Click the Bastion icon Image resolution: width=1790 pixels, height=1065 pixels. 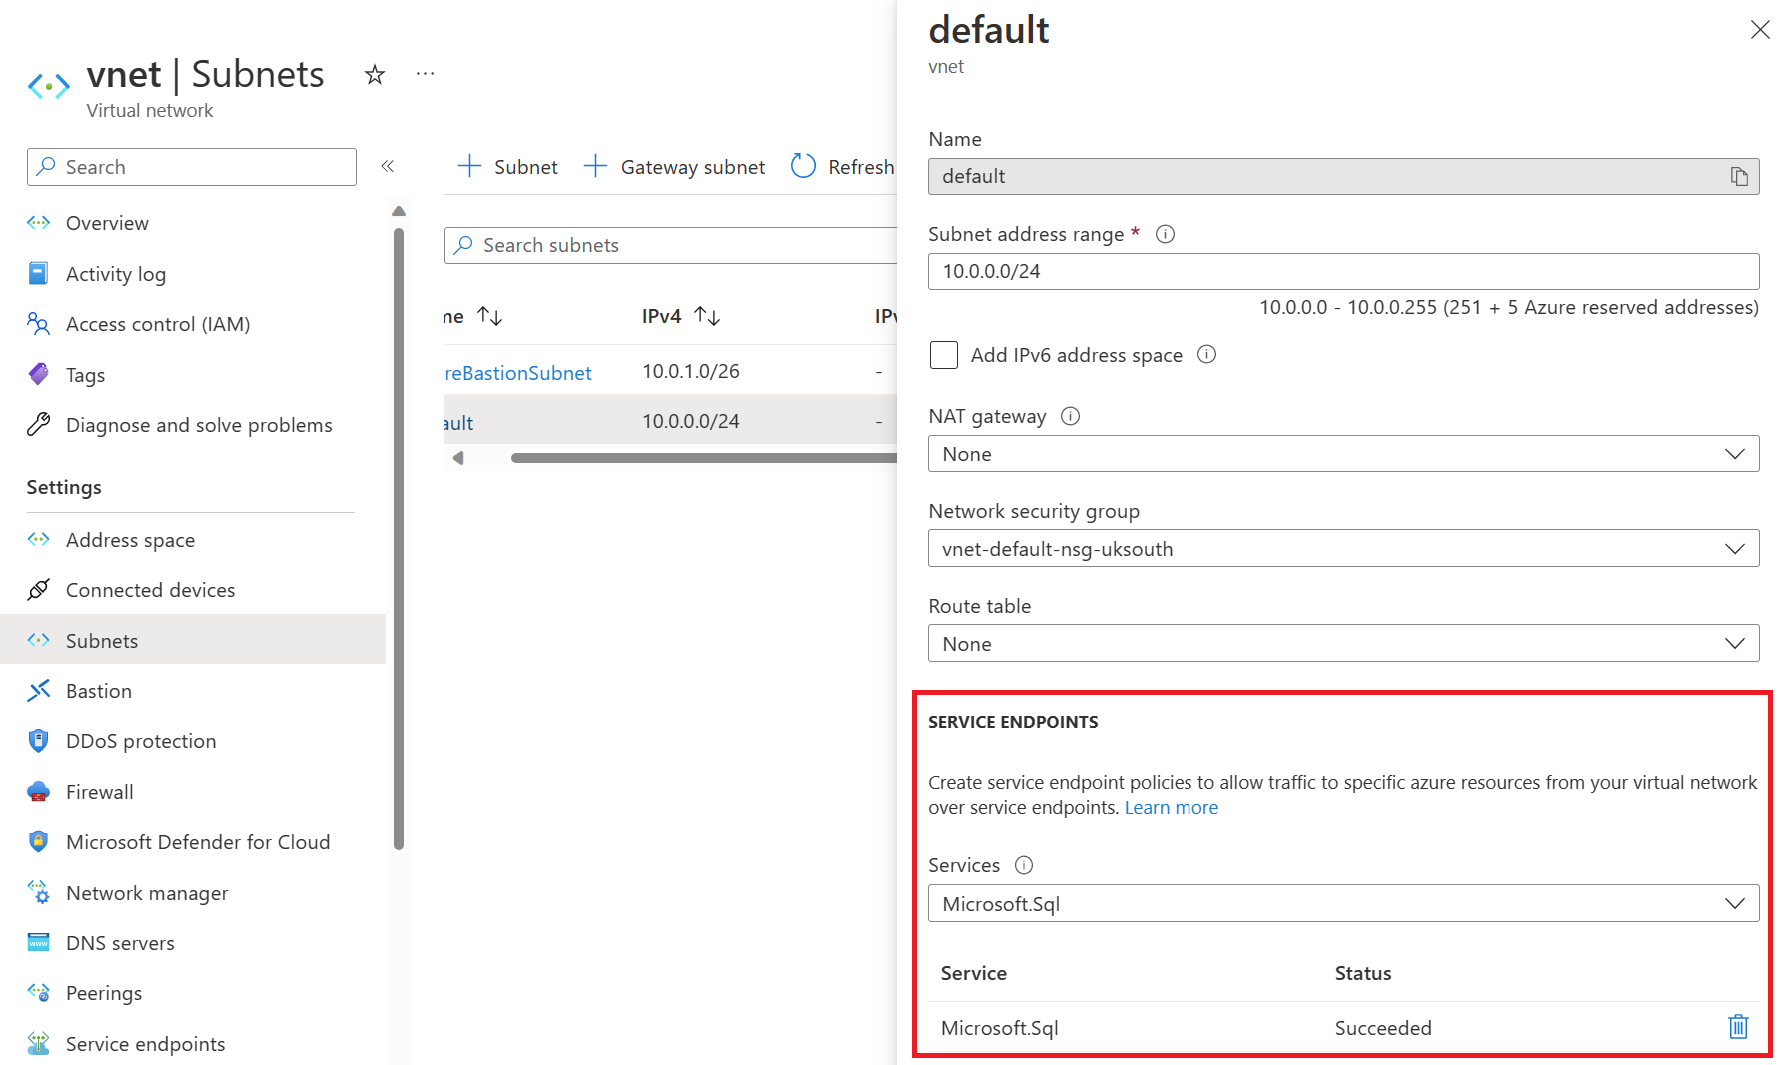tap(39, 690)
